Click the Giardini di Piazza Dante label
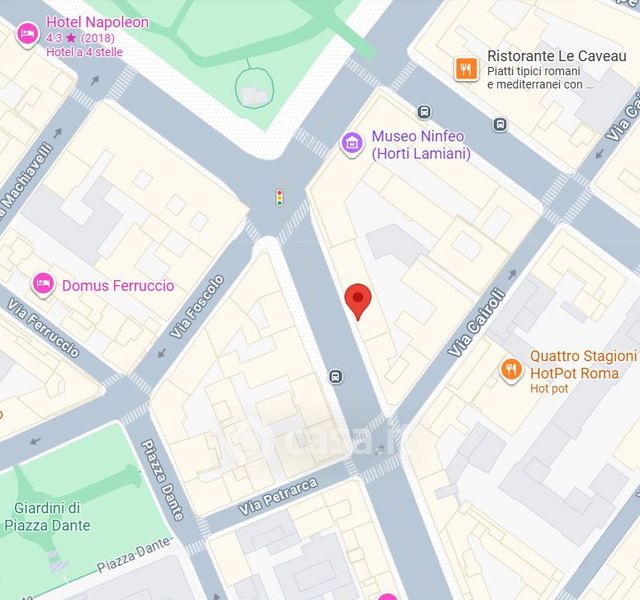This screenshot has height=600, width=640. (47, 516)
